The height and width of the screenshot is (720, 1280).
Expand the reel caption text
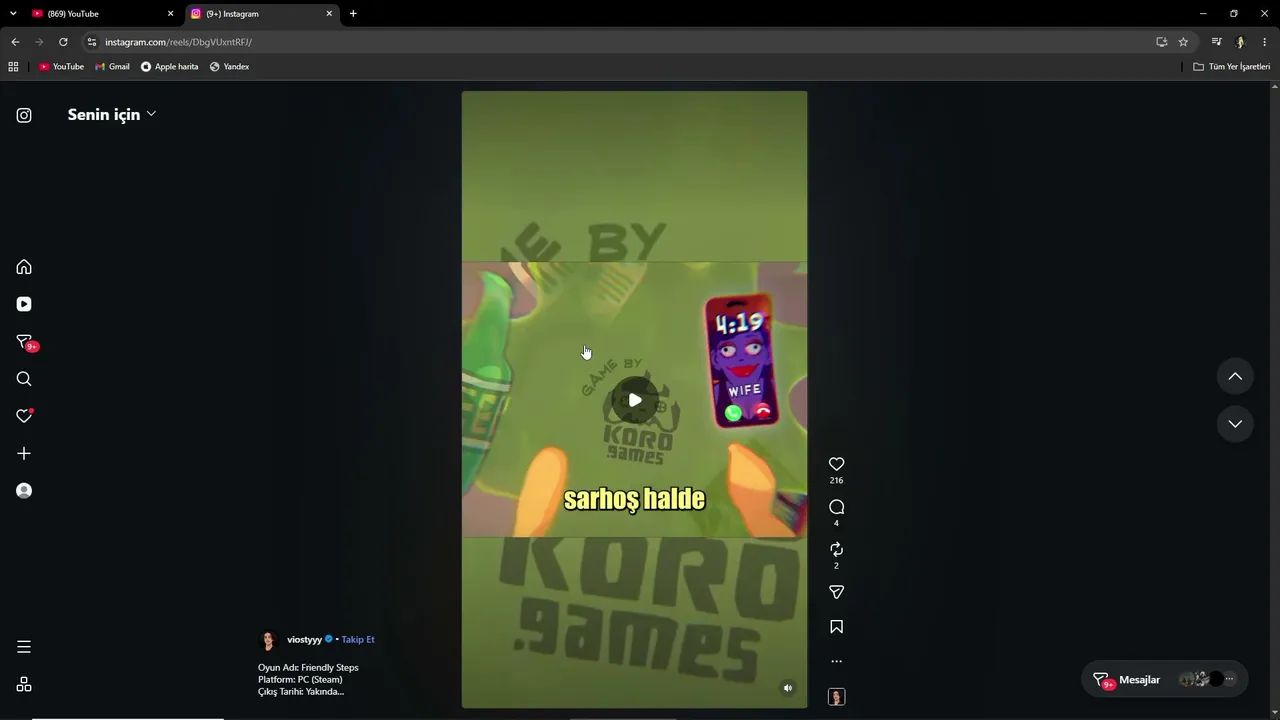point(308,680)
